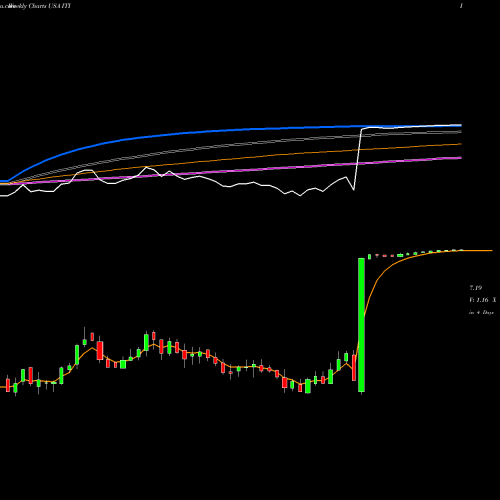The height and width of the screenshot is (500, 500).
Task: Select the tall green breakout candlestick
Action: pyautogui.click(x=361, y=325)
